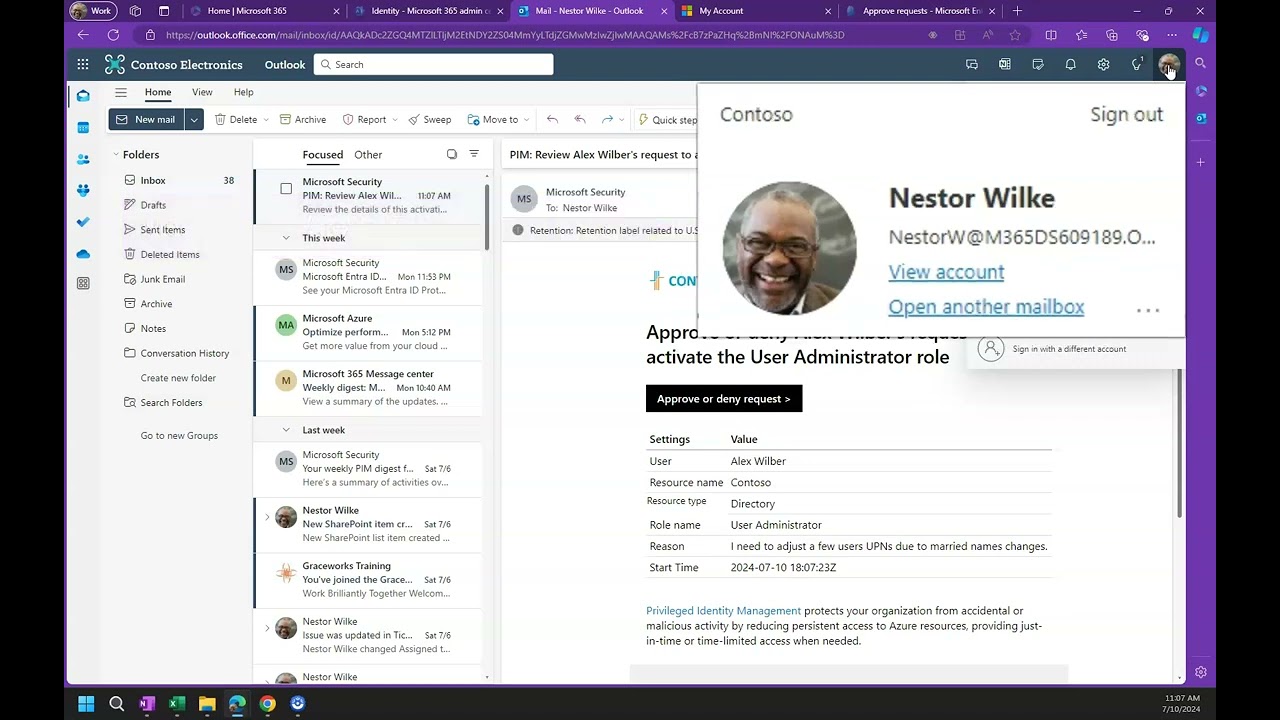Select the Other inbox tab
Screen dimensions: 1280x720
pos(368,154)
